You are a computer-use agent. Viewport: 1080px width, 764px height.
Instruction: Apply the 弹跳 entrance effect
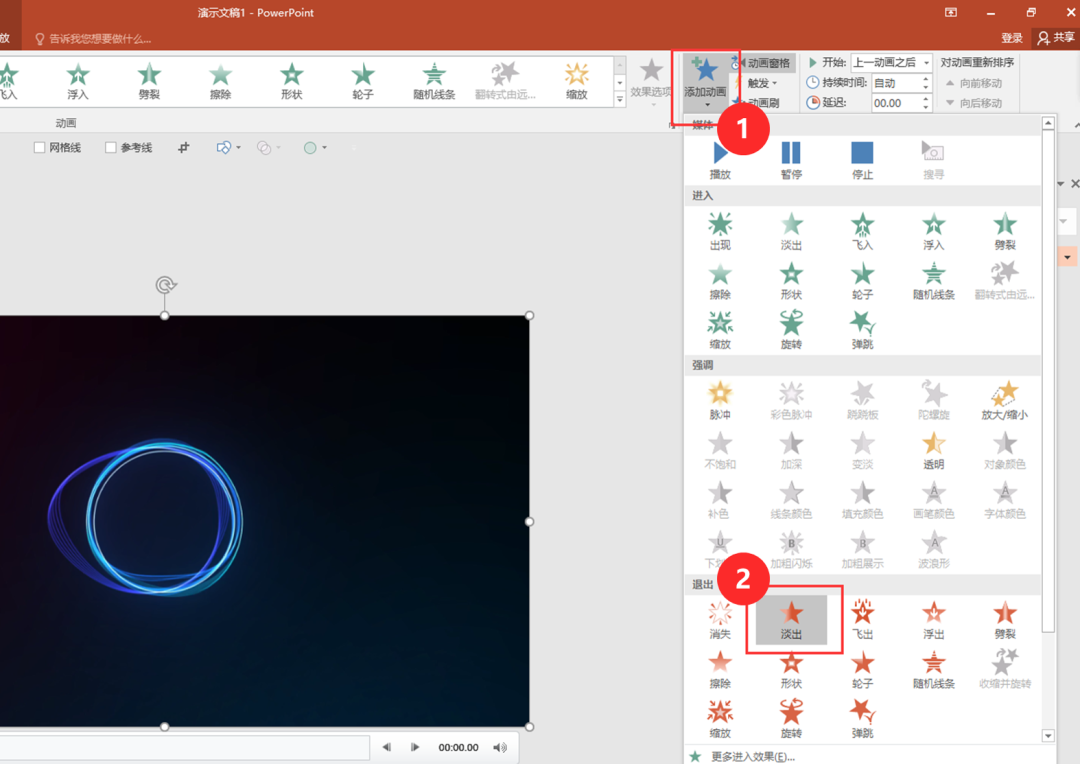[862, 331]
